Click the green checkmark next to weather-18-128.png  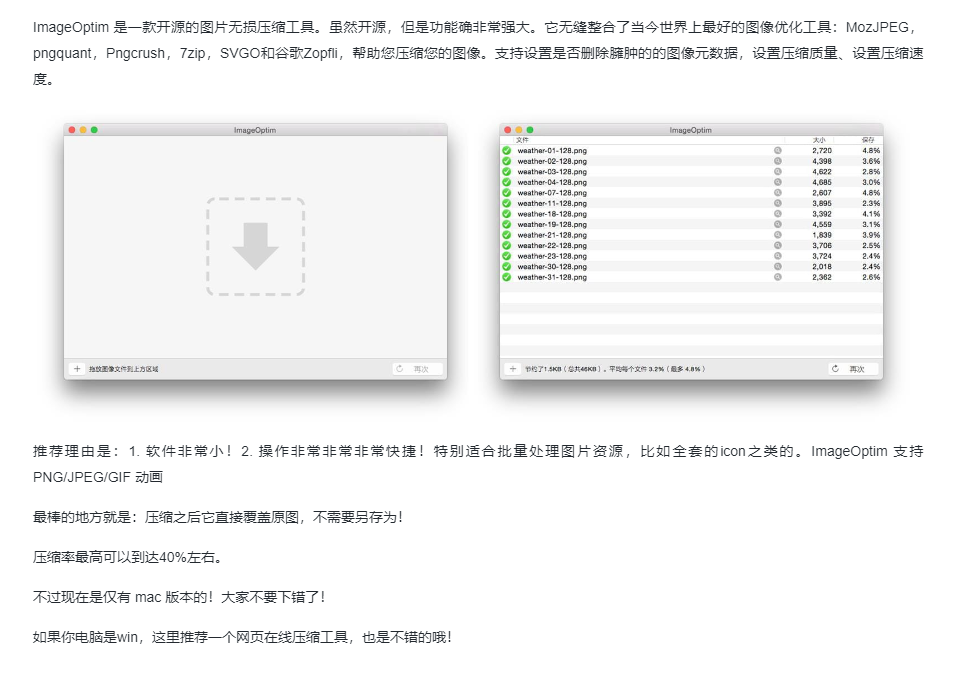tap(507, 214)
